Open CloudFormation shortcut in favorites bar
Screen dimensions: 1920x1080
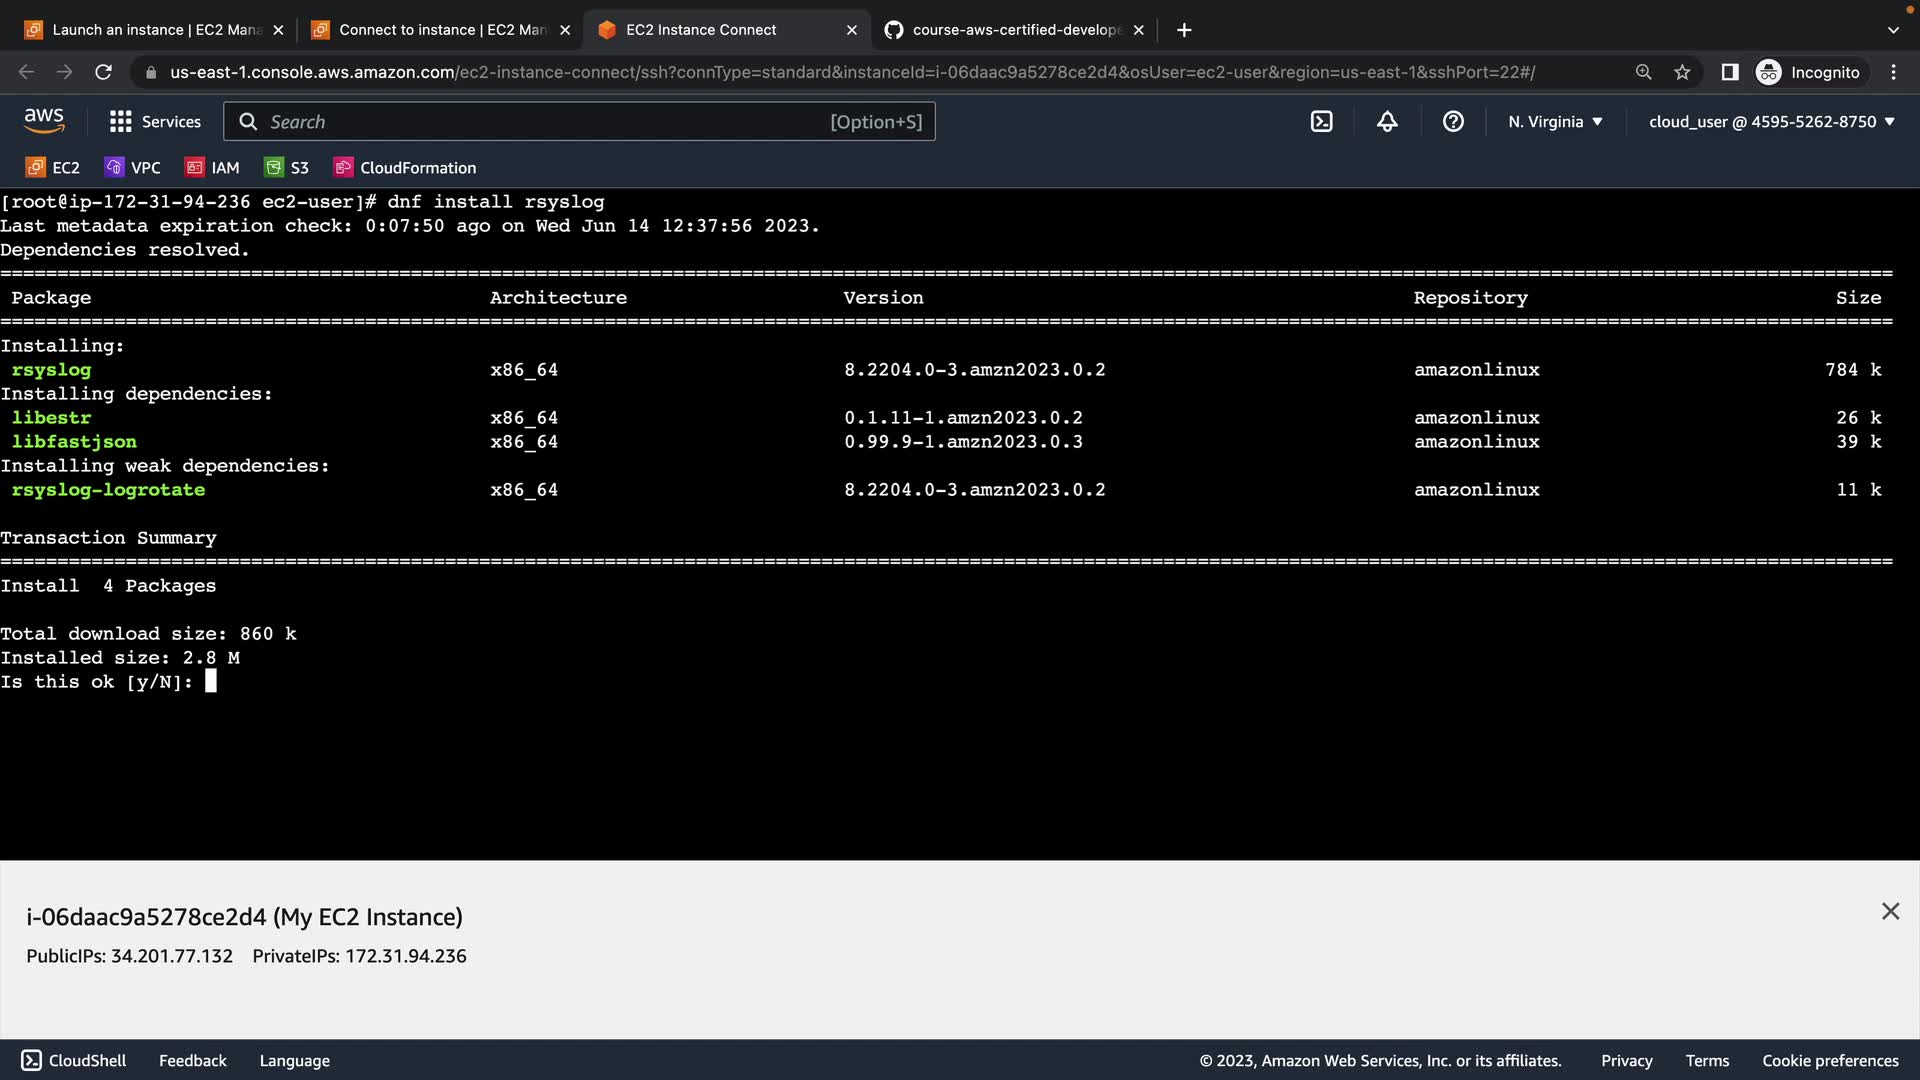405,168
